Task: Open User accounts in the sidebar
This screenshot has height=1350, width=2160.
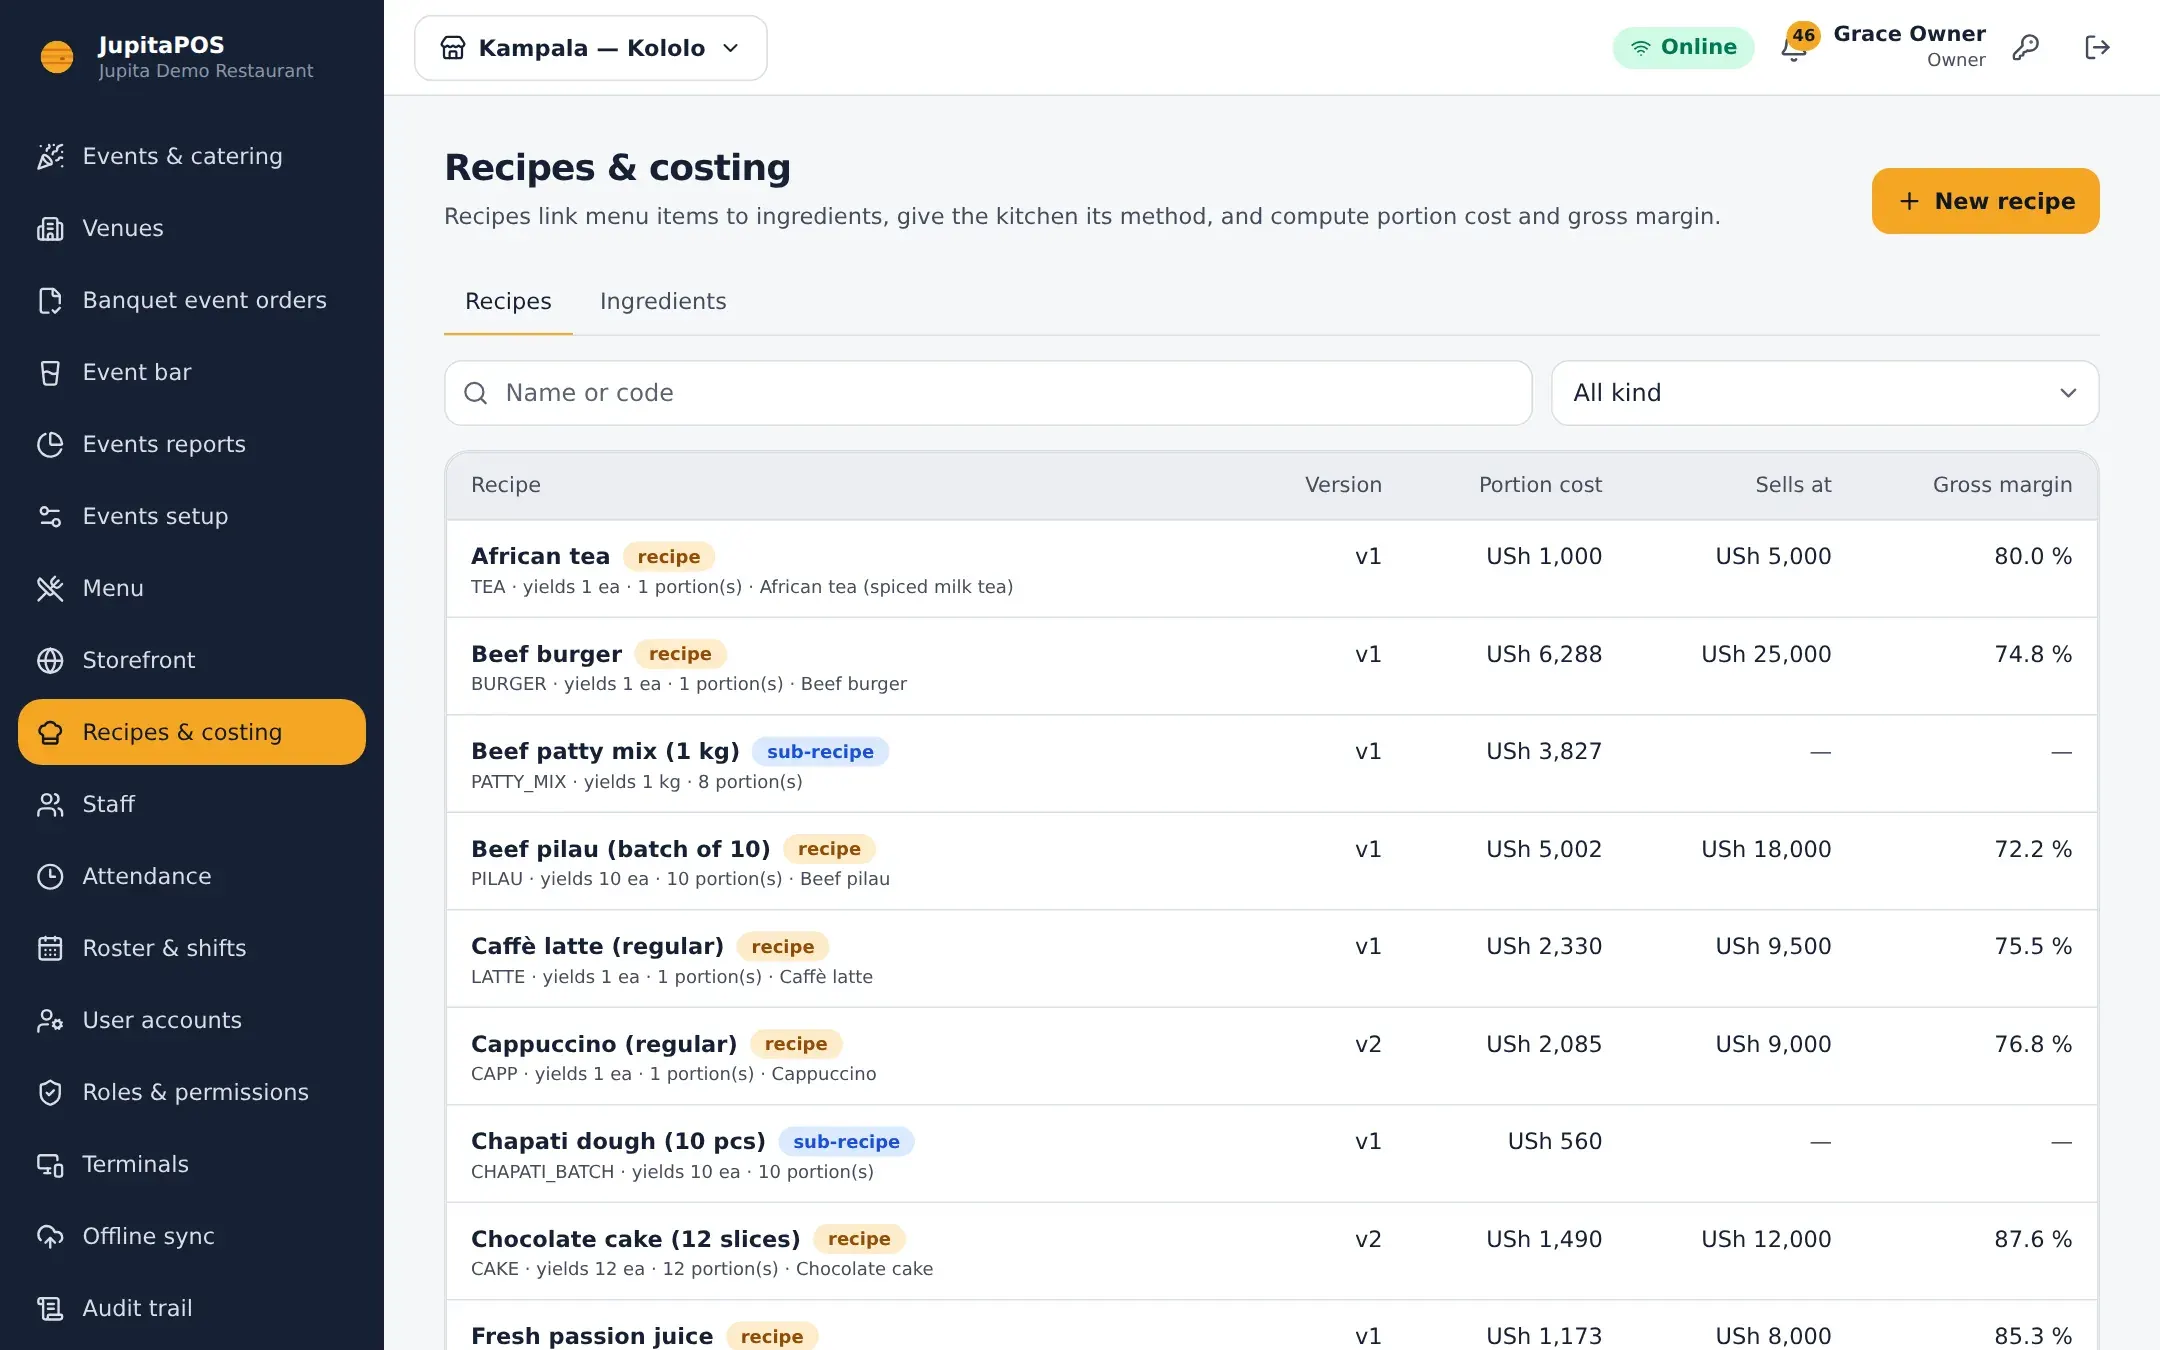Action: (x=192, y=1020)
